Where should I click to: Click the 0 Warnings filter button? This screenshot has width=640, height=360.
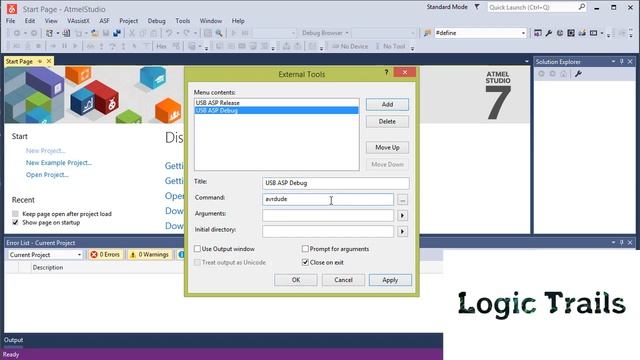pyautogui.click(x=149, y=254)
